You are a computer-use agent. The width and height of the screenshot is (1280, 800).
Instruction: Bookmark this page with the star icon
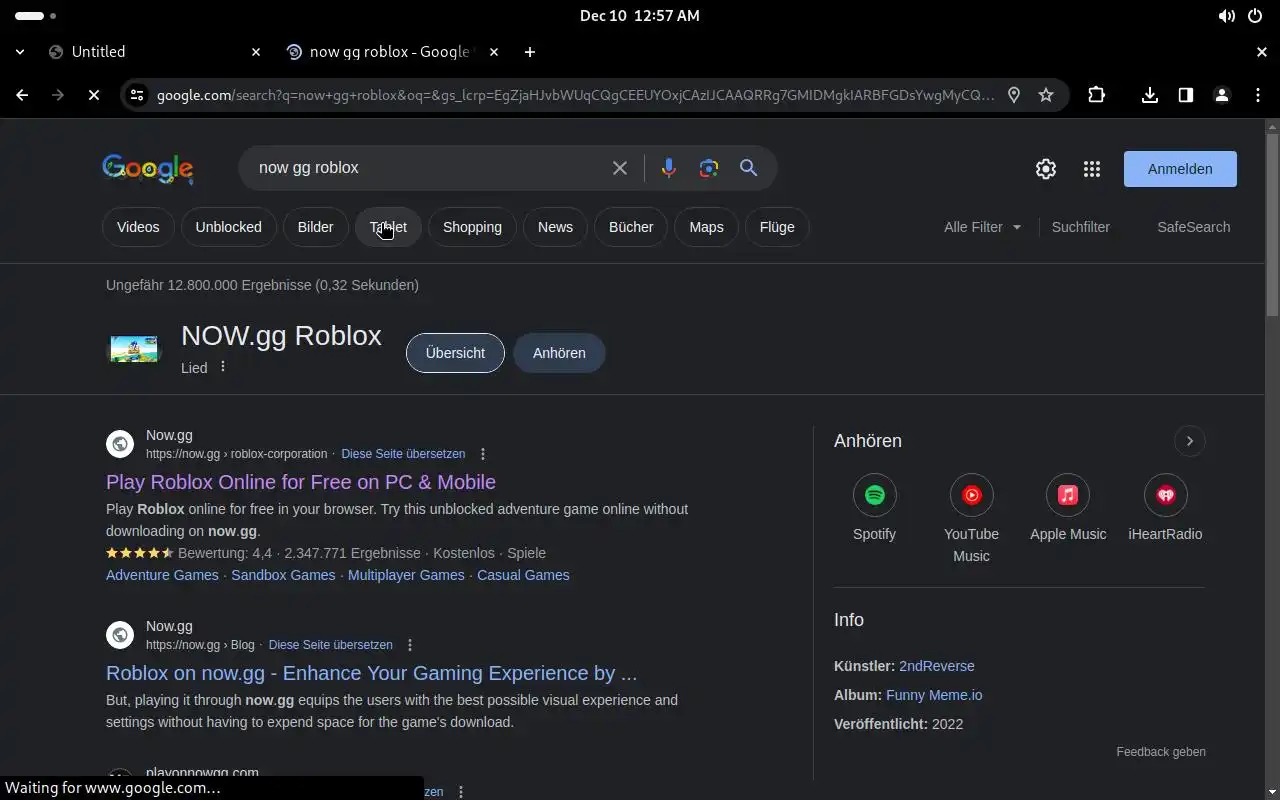(1046, 95)
